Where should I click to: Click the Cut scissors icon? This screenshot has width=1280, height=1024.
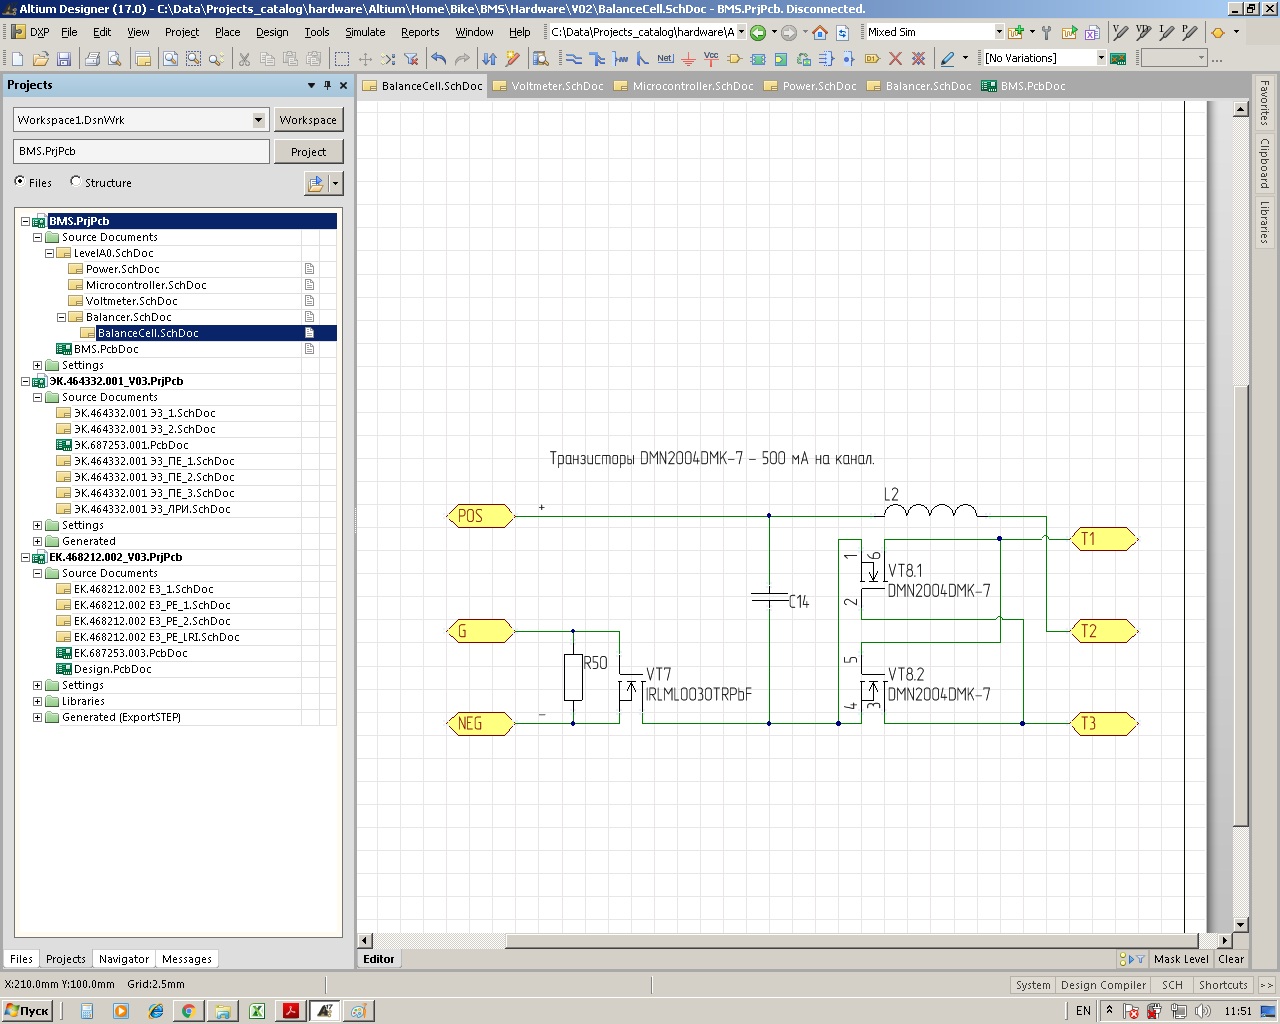coord(243,59)
